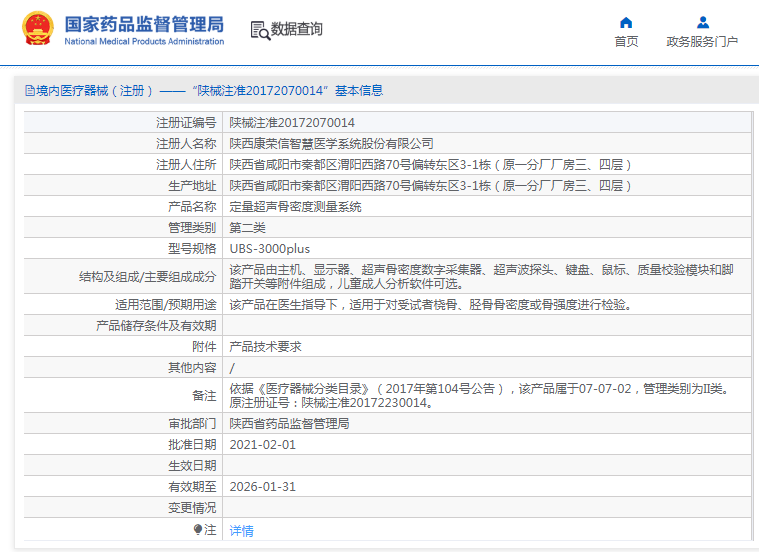Image resolution: width=759 pixels, height=552 pixels.
Task: Click the 备注 label
Action: click(x=204, y=396)
